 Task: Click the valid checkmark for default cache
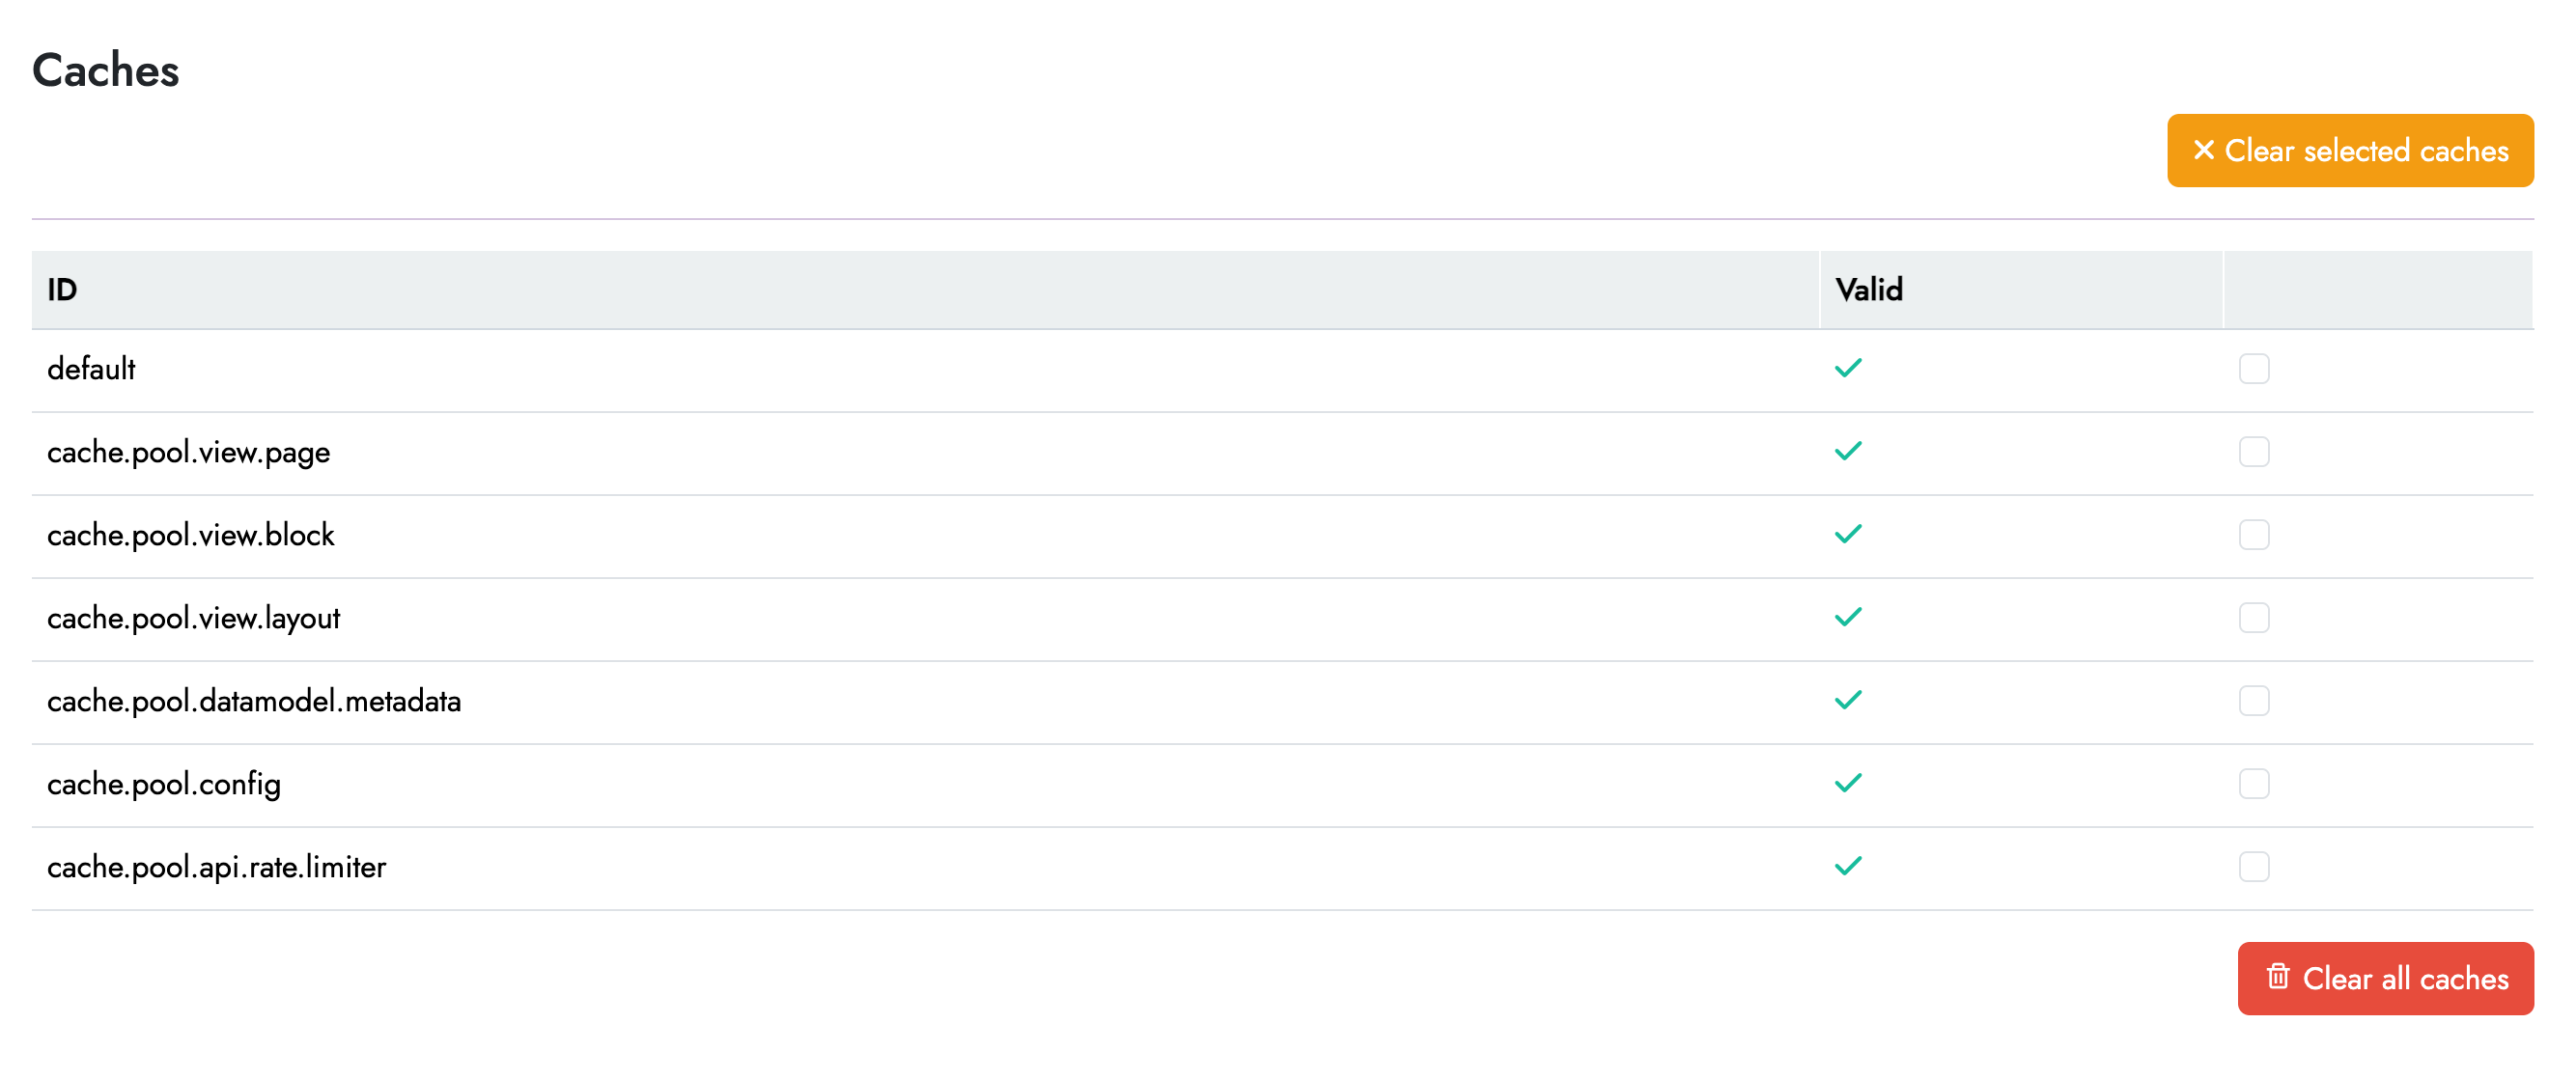click(1848, 368)
